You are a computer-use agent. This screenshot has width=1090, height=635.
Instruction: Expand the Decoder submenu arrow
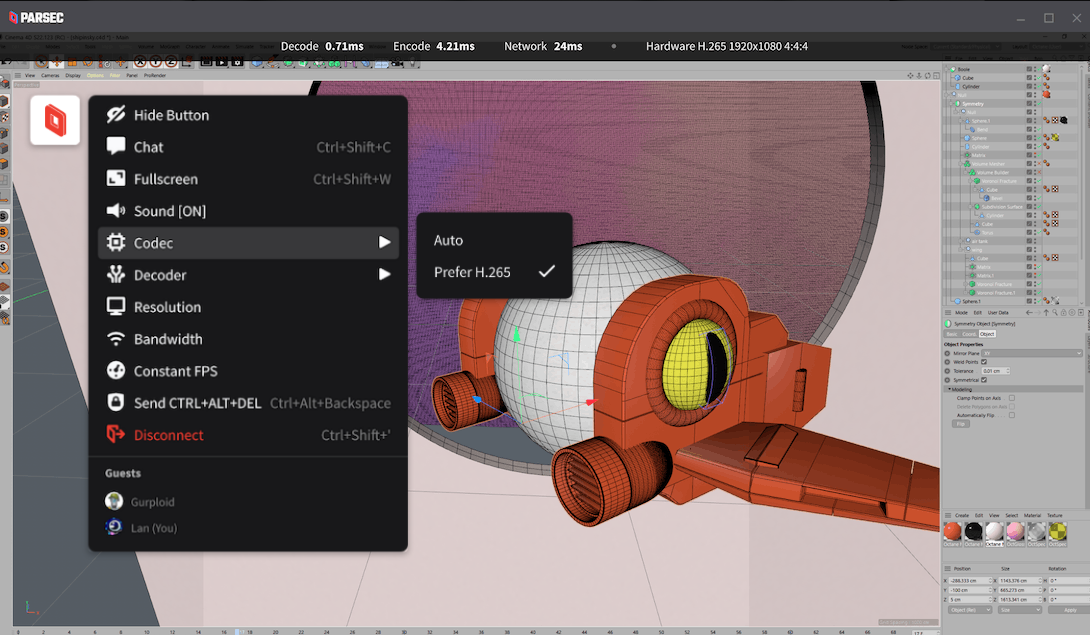click(384, 275)
